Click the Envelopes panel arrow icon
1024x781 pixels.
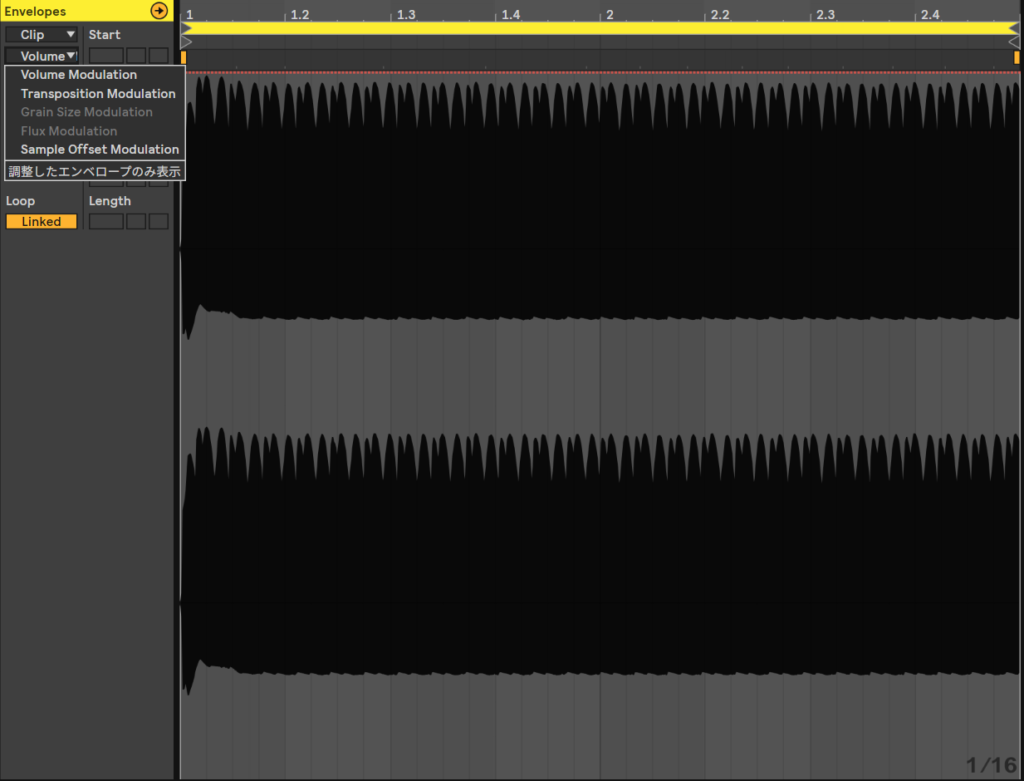point(159,11)
